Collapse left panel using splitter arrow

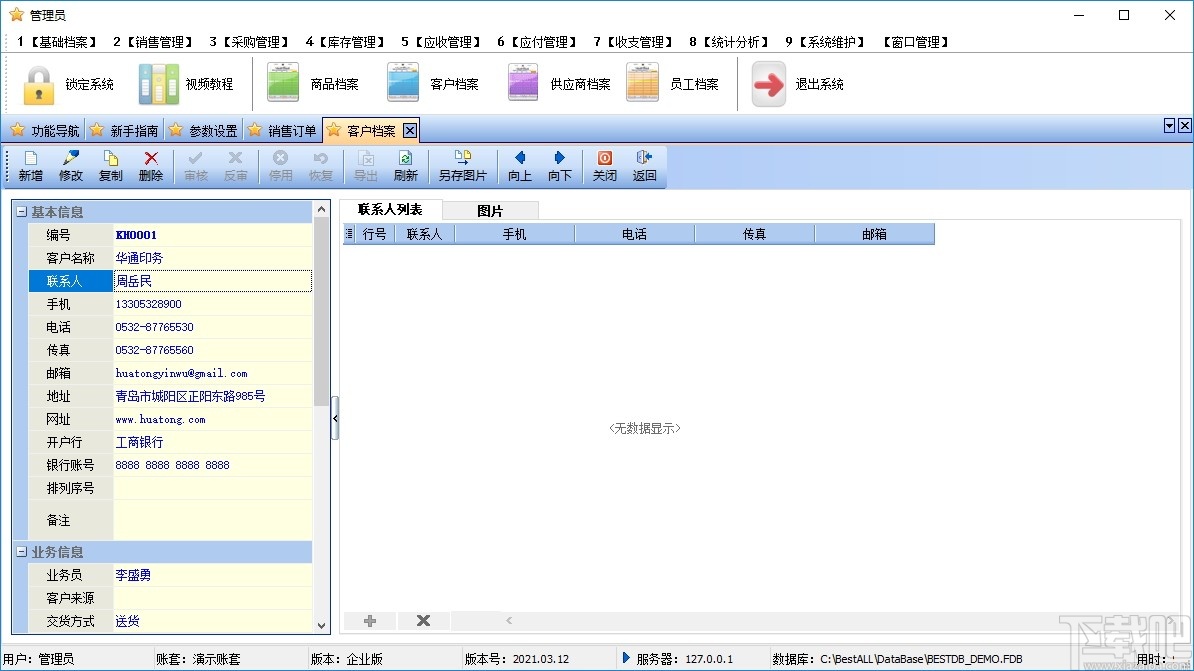click(335, 418)
